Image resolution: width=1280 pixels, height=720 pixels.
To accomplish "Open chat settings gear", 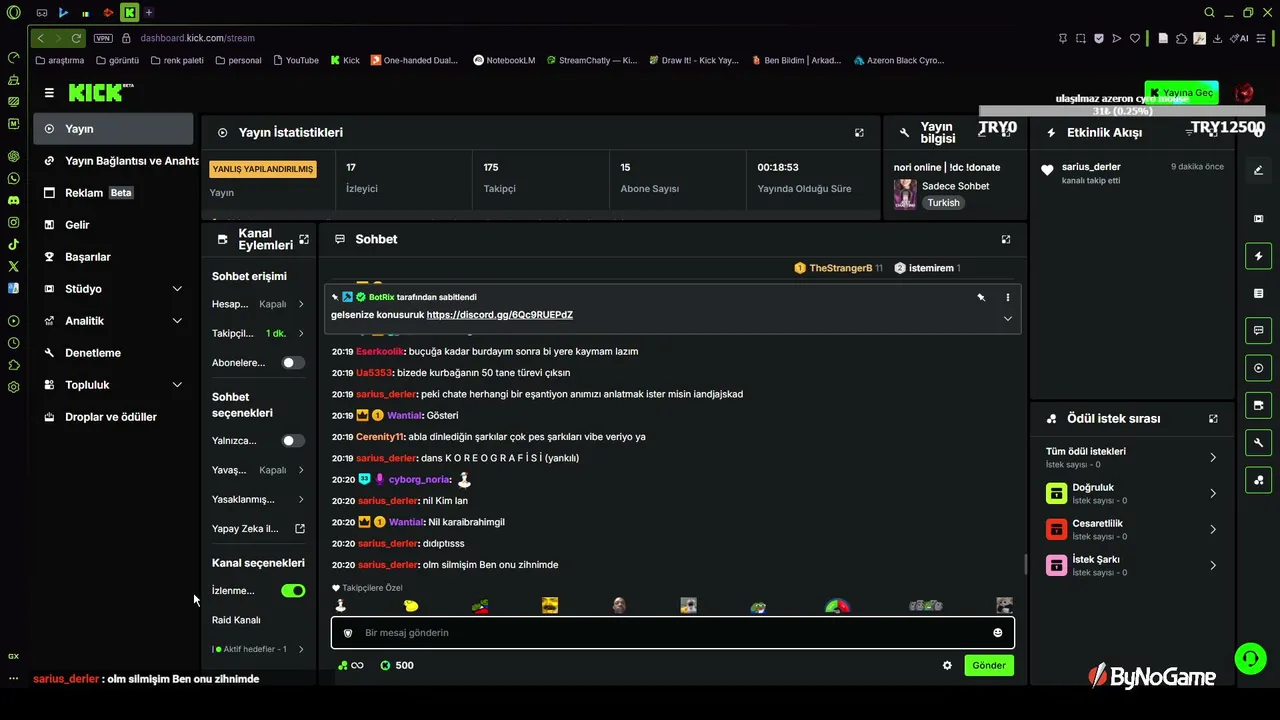I will click(x=947, y=665).
